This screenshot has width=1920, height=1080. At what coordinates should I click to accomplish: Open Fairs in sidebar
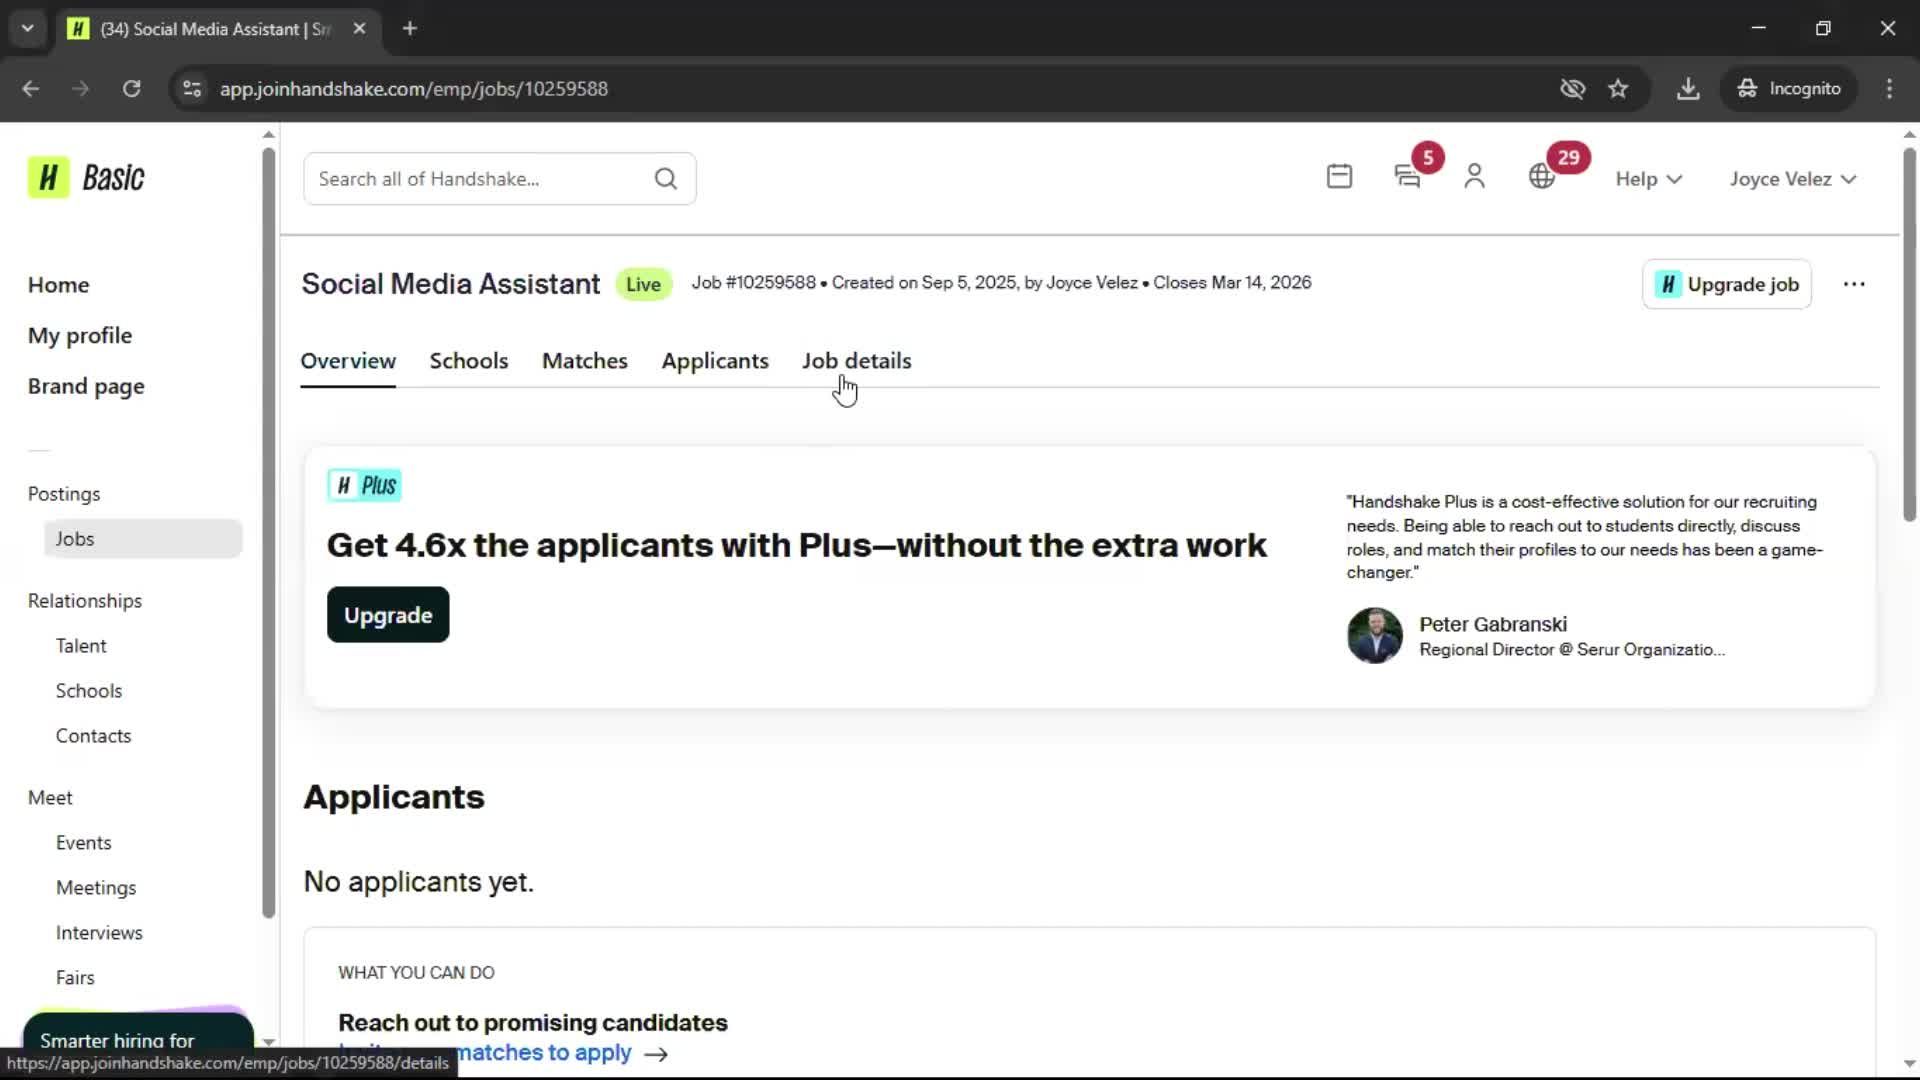tap(75, 978)
